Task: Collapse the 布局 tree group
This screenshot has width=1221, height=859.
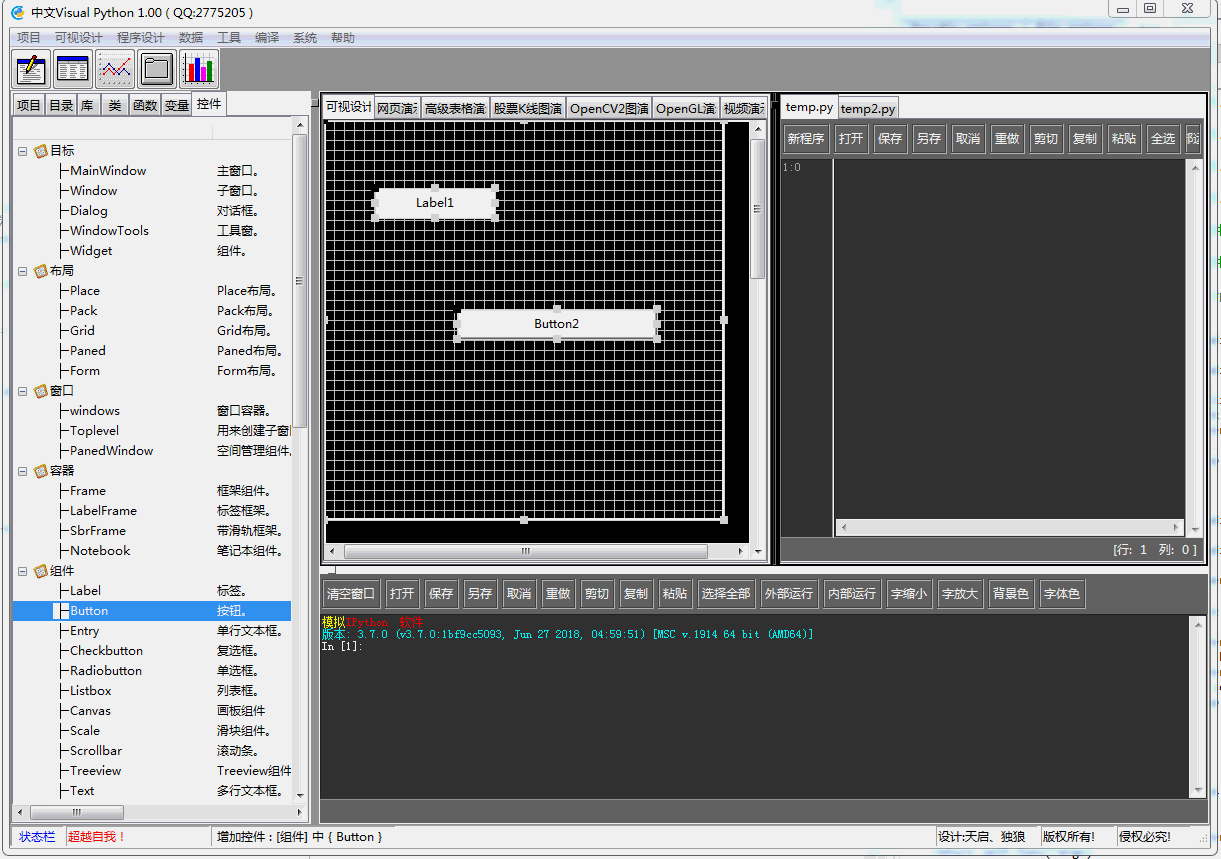Action: [22, 271]
